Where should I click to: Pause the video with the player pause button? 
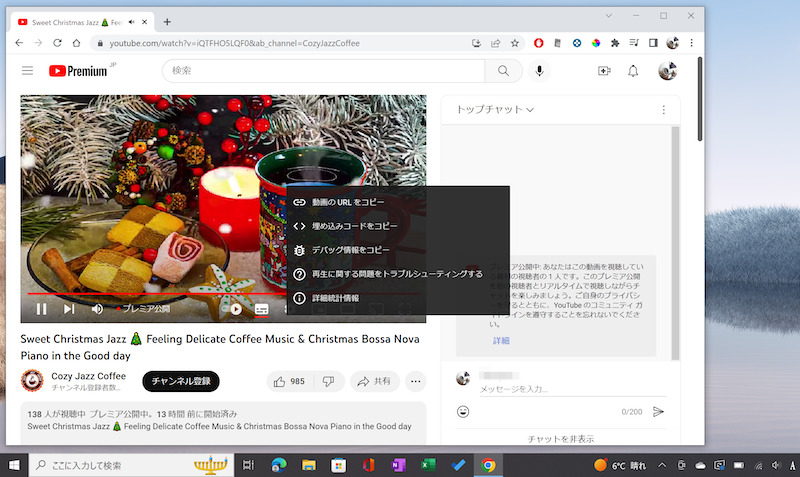[x=42, y=309]
